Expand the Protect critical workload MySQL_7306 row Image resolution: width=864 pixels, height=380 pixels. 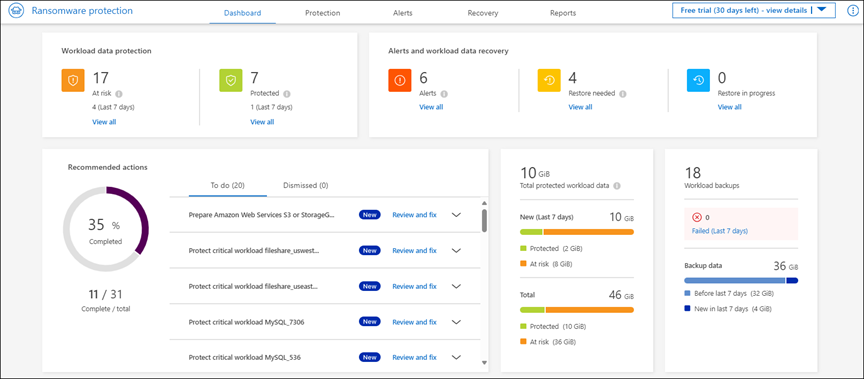(456, 322)
